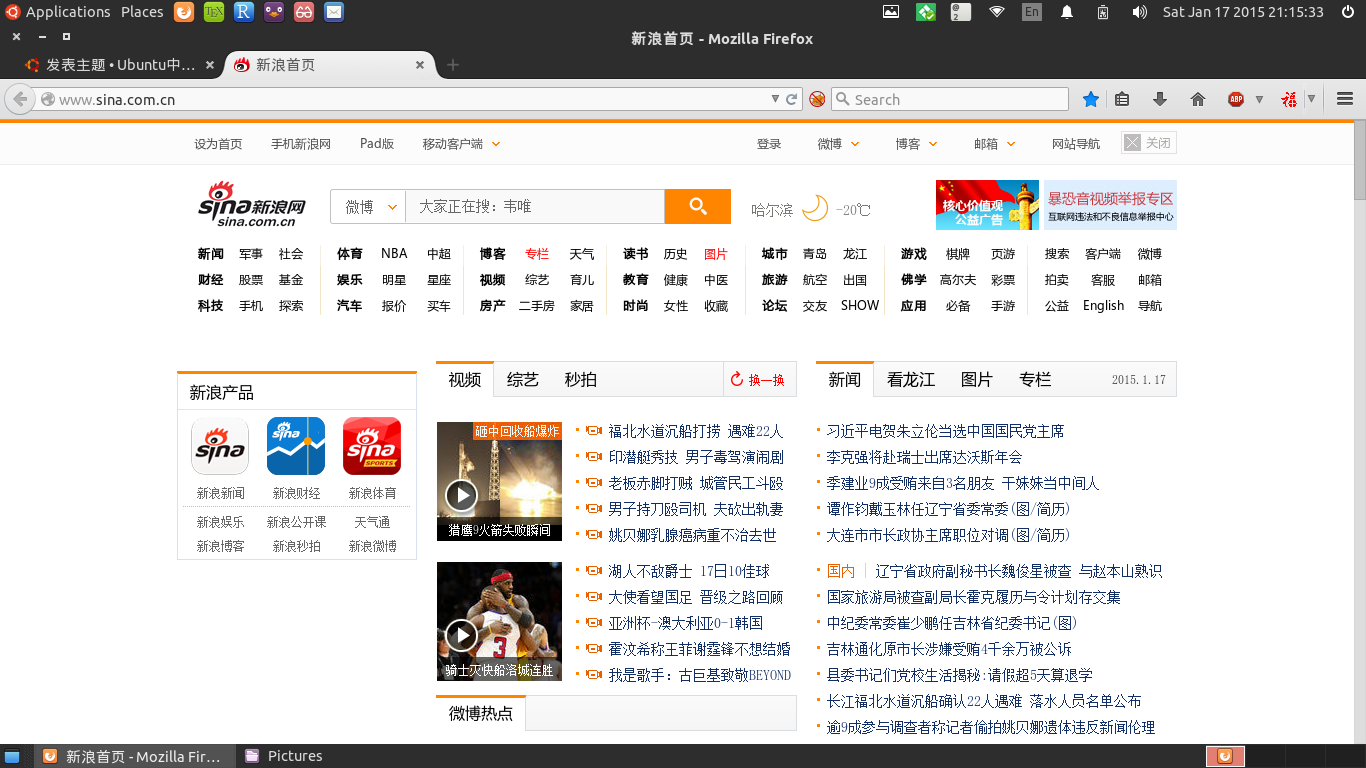The width and height of the screenshot is (1366, 768).
Task: Play the basketball game video thumbnail
Action: [499, 621]
